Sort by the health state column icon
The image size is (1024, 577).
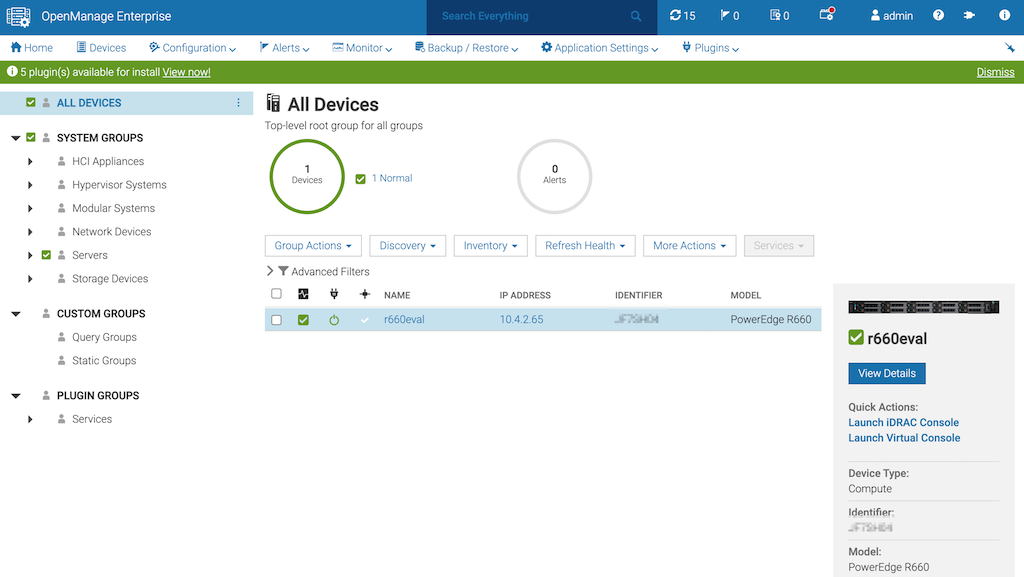click(x=303, y=294)
